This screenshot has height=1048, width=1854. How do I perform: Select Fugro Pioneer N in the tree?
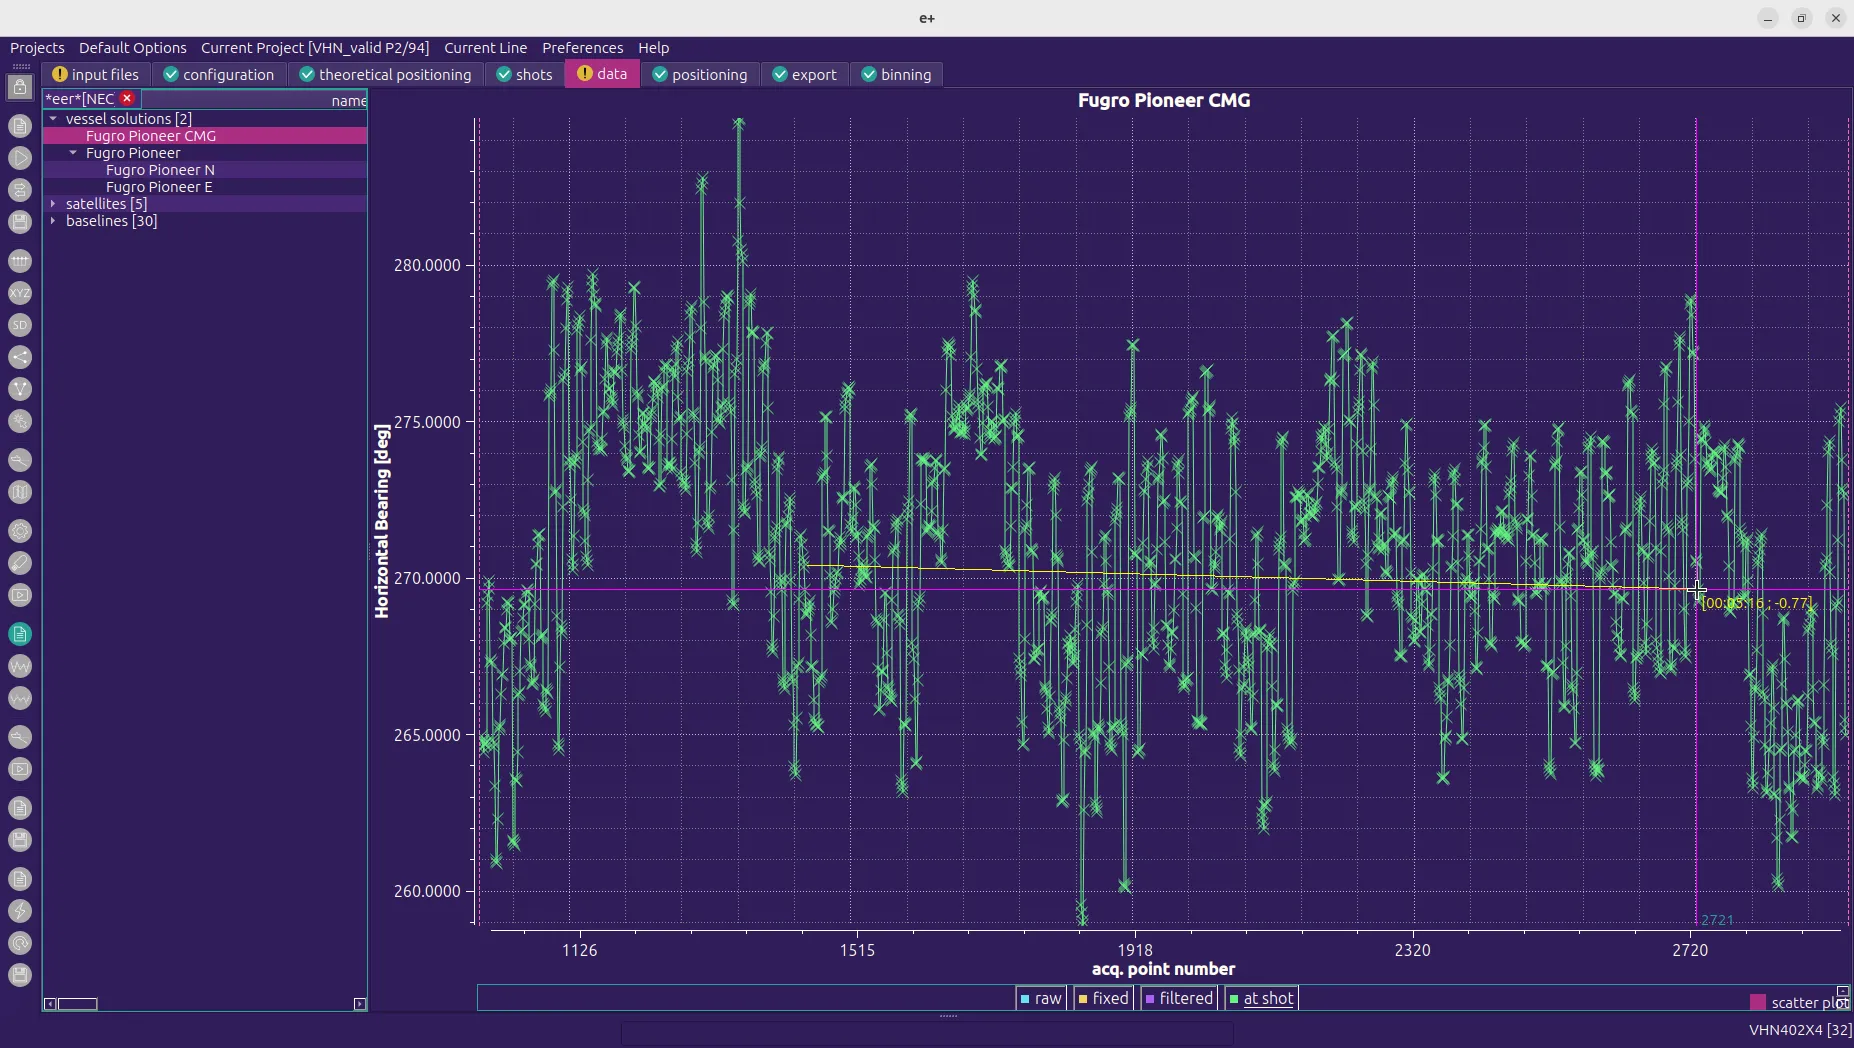pyautogui.click(x=160, y=170)
